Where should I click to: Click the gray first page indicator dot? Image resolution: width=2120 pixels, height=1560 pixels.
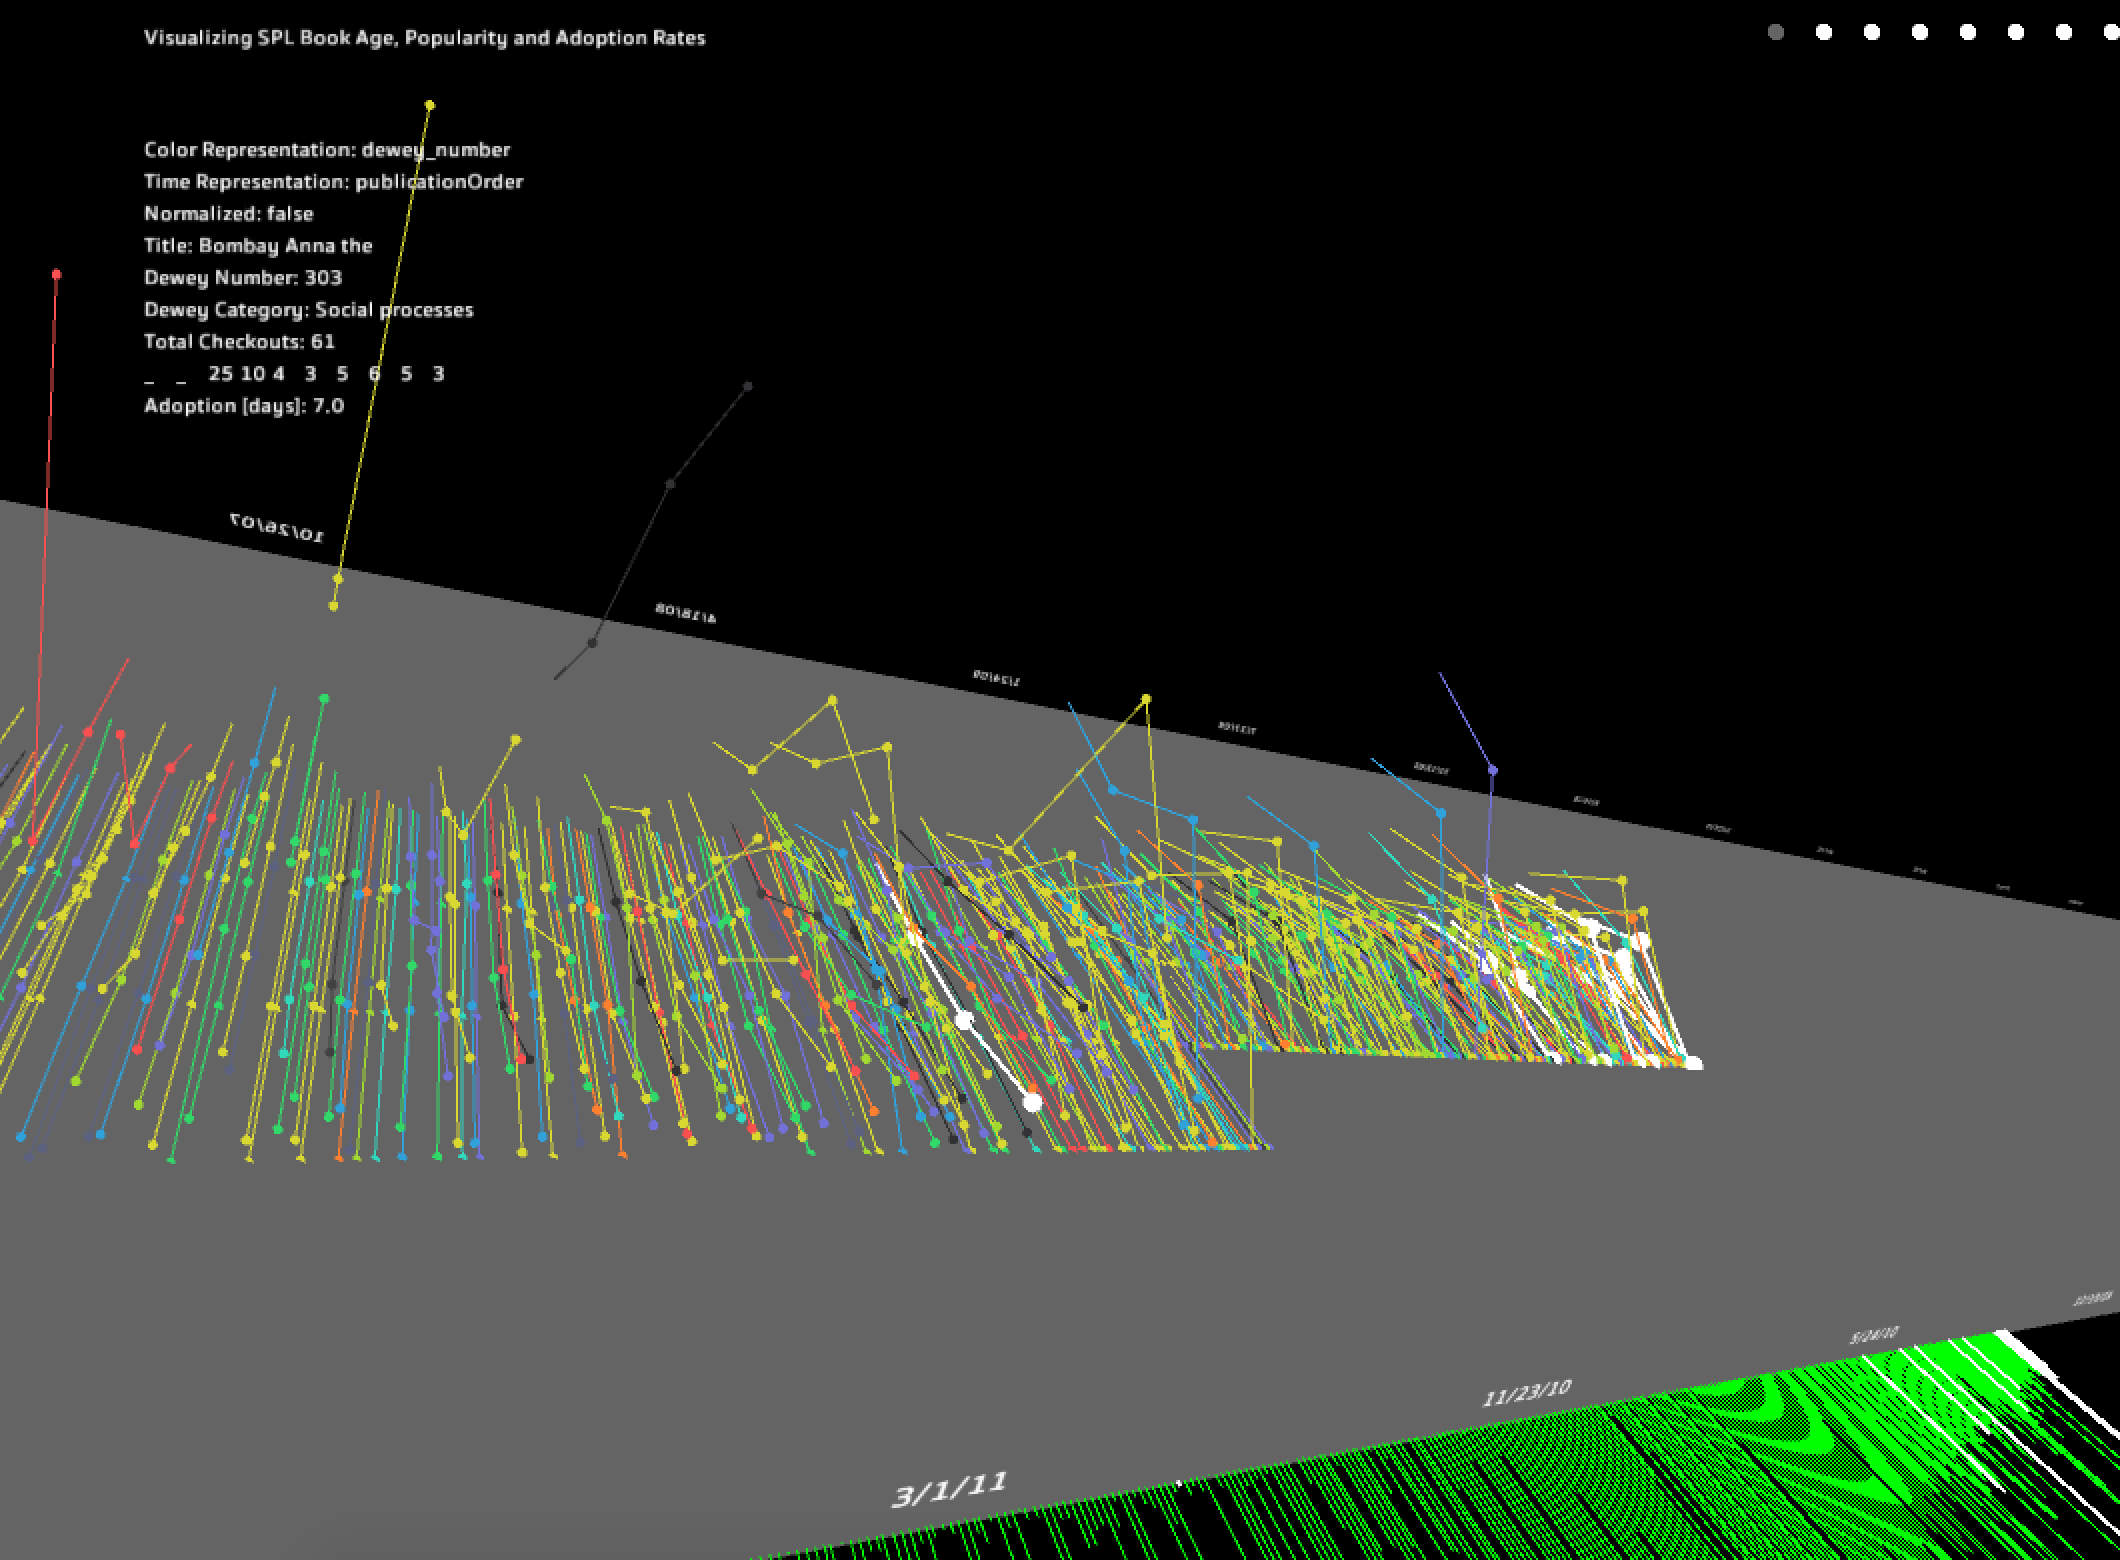click(1776, 33)
